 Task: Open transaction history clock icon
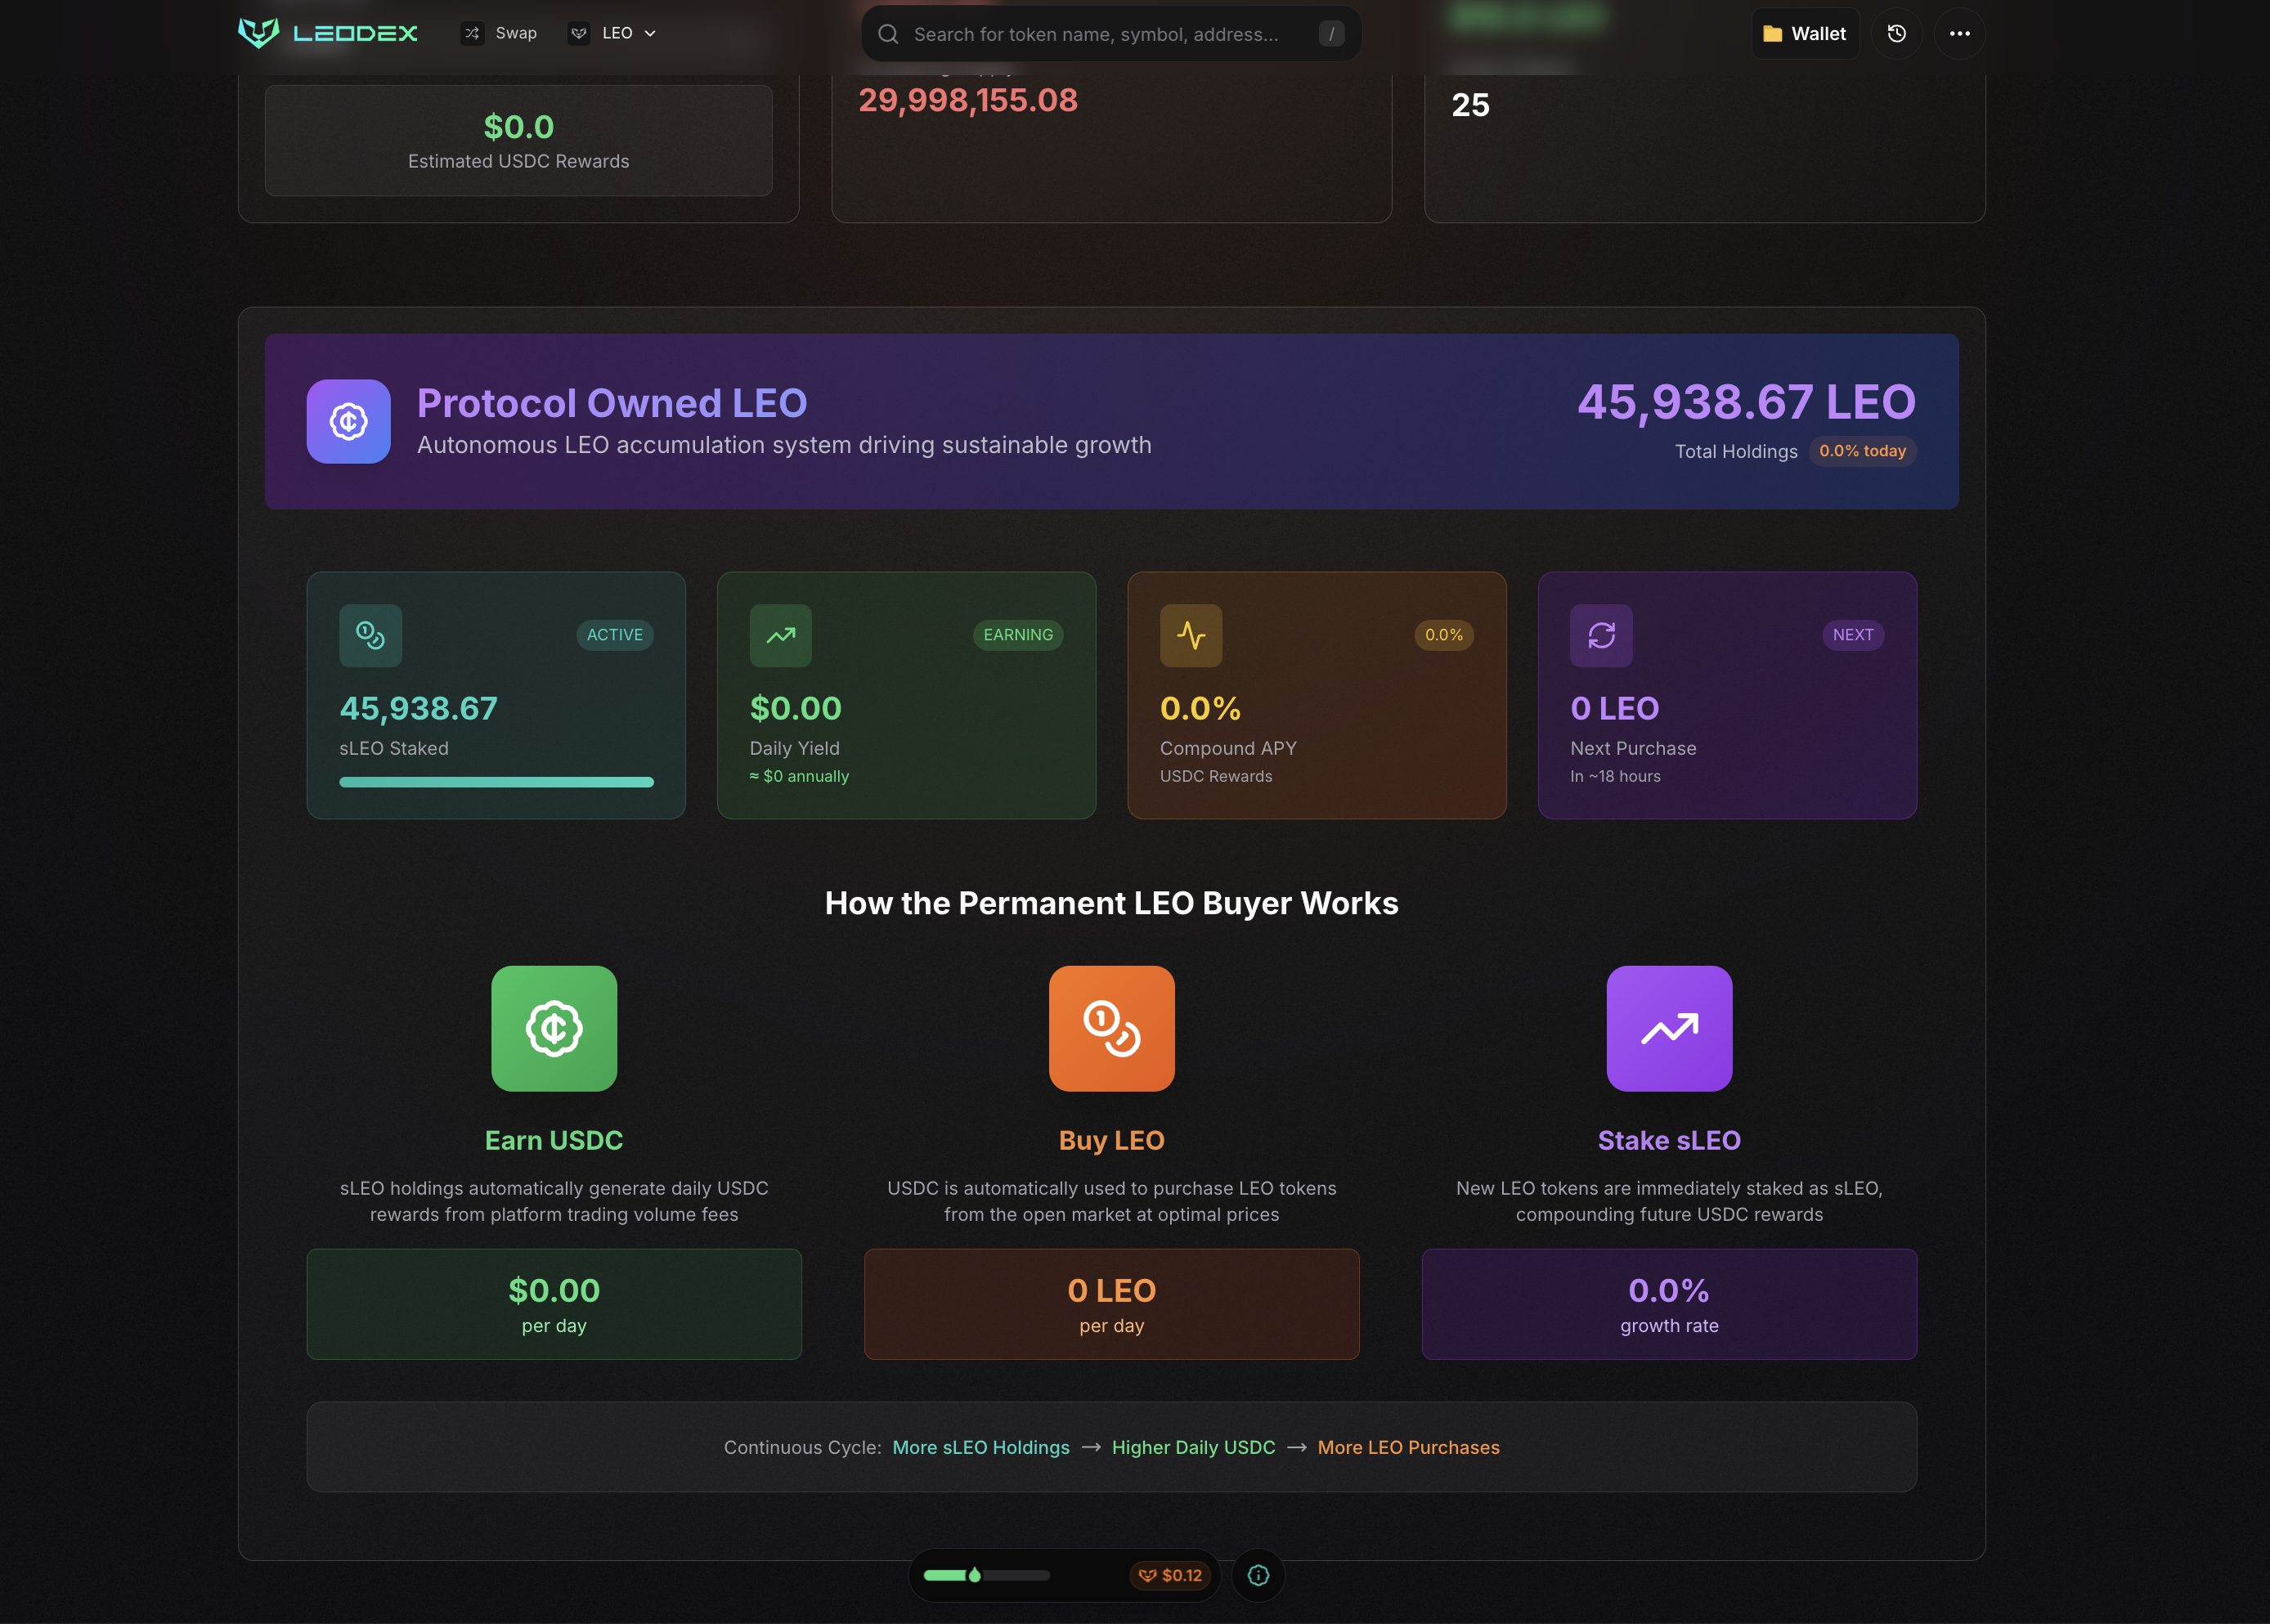(x=1896, y=34)
